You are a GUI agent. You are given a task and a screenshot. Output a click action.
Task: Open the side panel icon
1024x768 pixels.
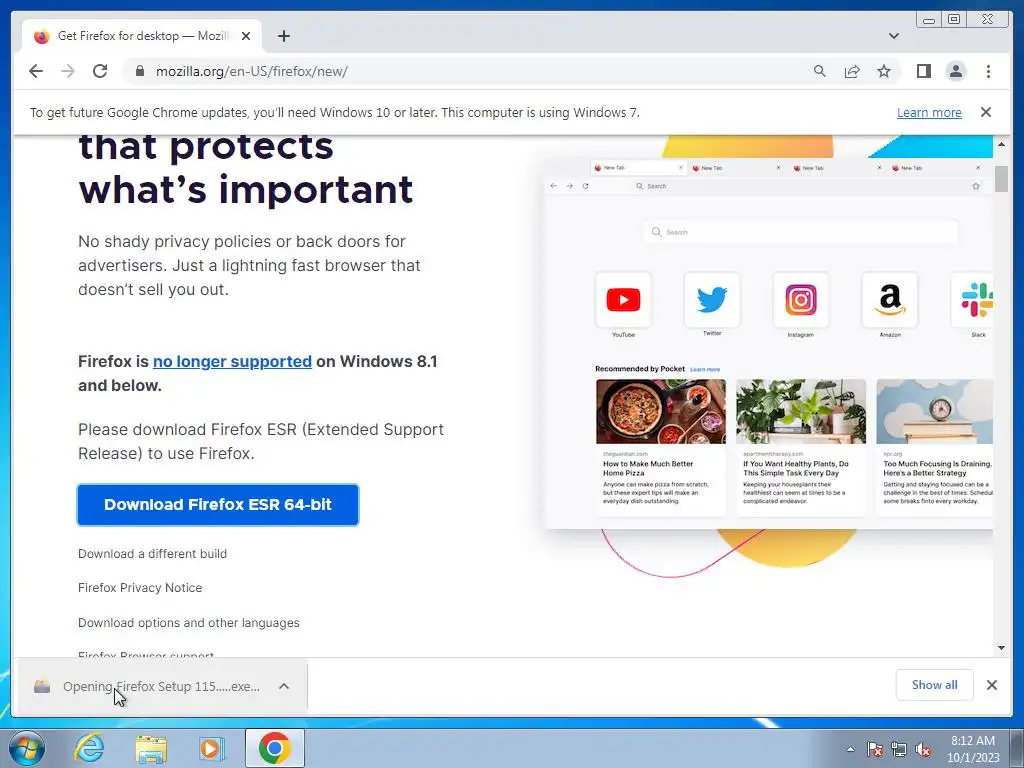tap(923, 71)
